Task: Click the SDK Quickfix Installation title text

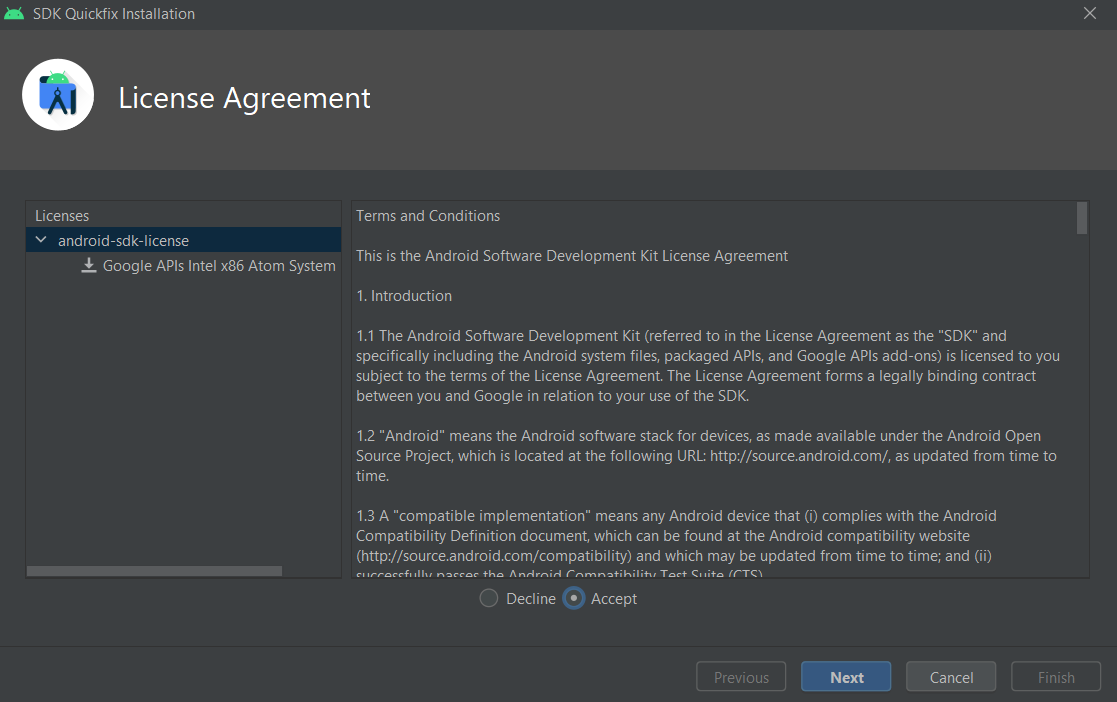Action: pos(114,14)
